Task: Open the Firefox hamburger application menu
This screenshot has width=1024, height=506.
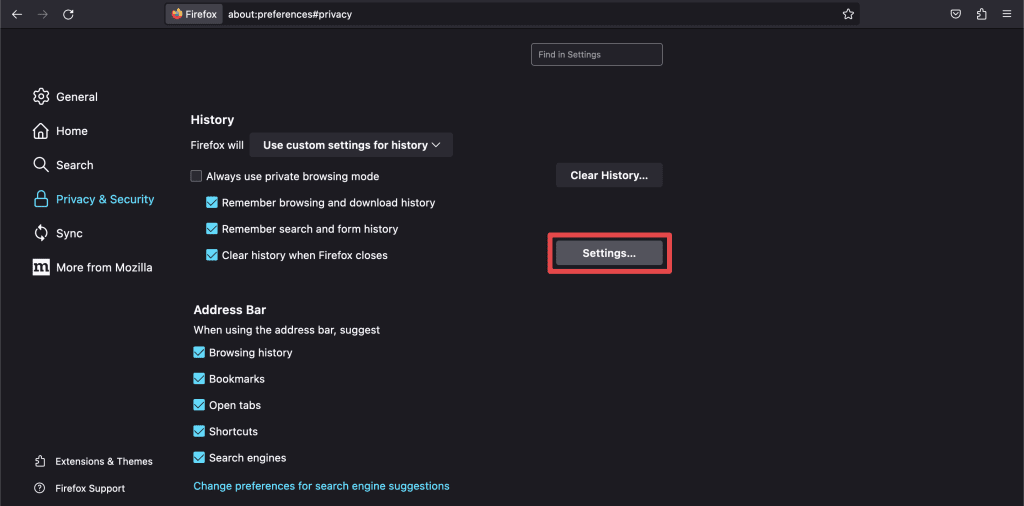Action: [1006, 15]
